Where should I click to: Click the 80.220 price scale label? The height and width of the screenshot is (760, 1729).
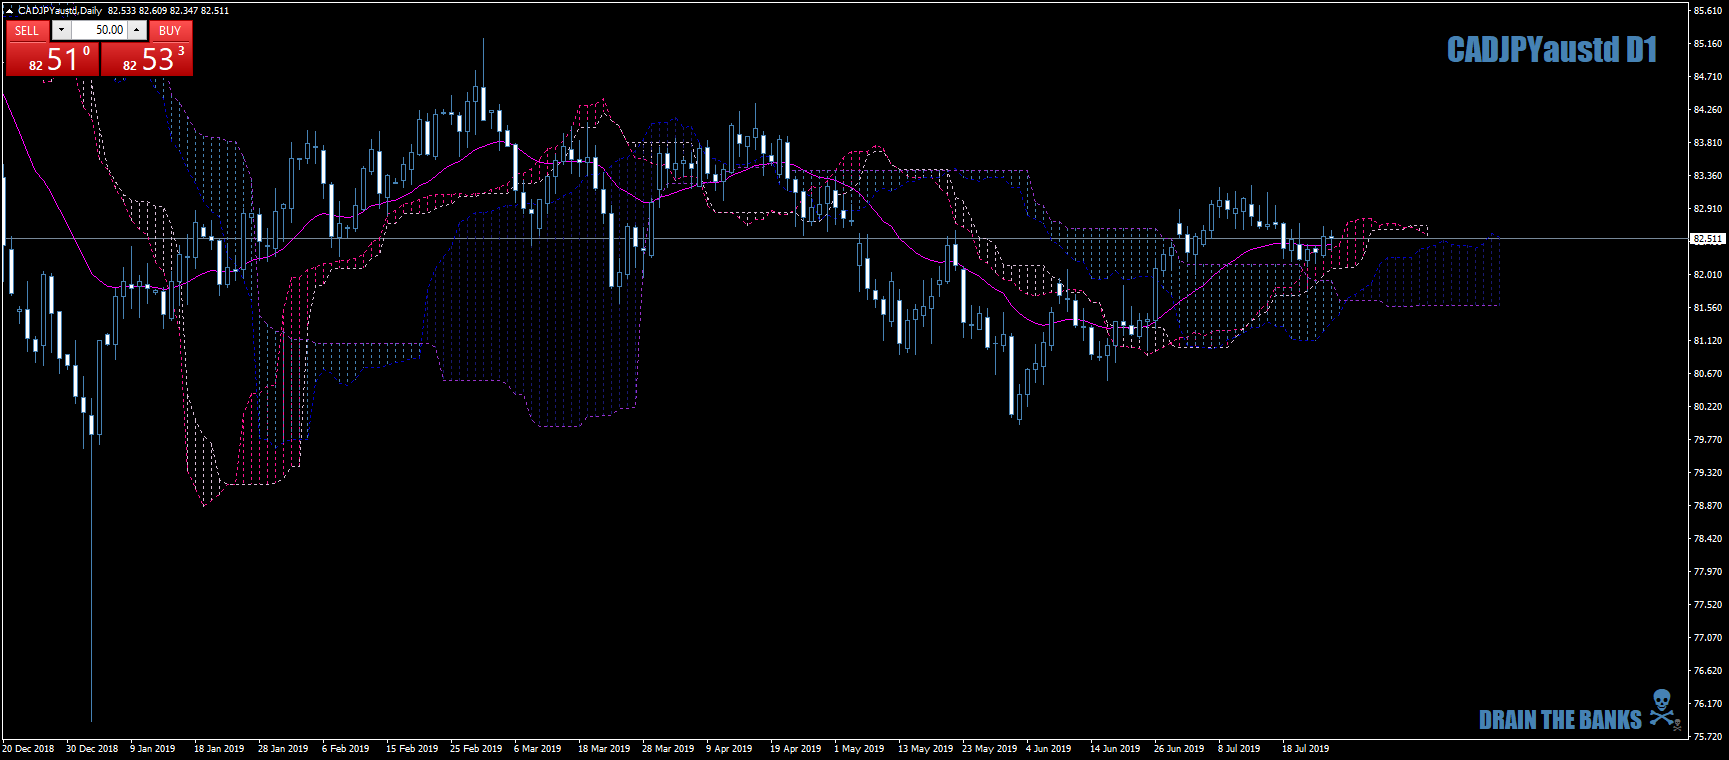coord(1708,406)
